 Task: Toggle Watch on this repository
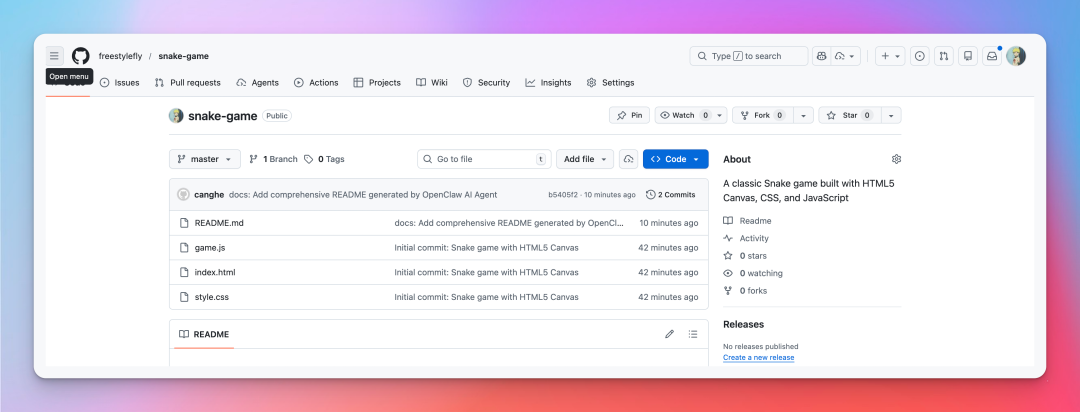pyautogui.click(x=683, y=116)
